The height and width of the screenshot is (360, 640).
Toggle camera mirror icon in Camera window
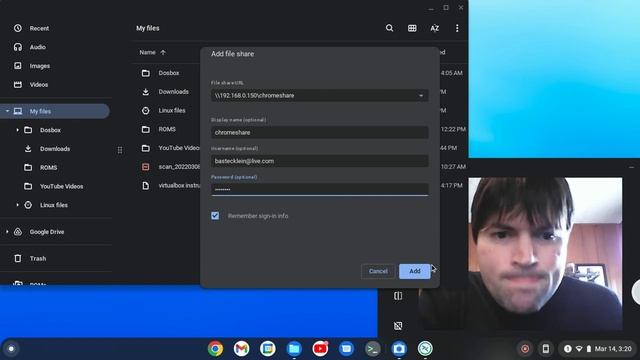[x=398, y=296]
